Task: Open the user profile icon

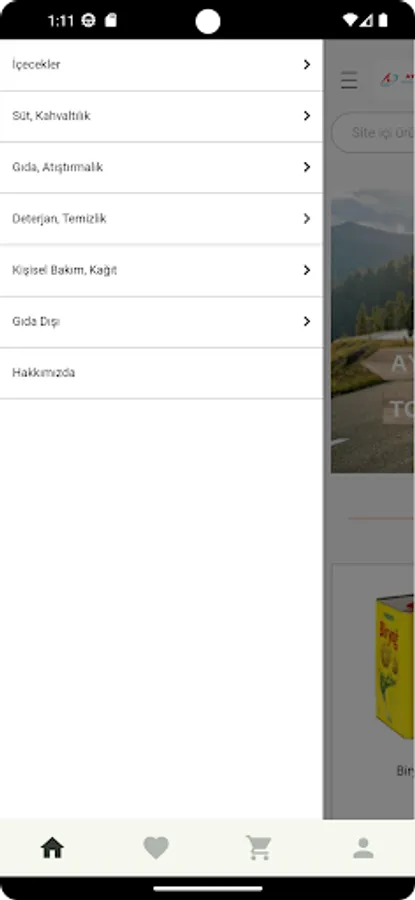Action: [x=363, y=848]
